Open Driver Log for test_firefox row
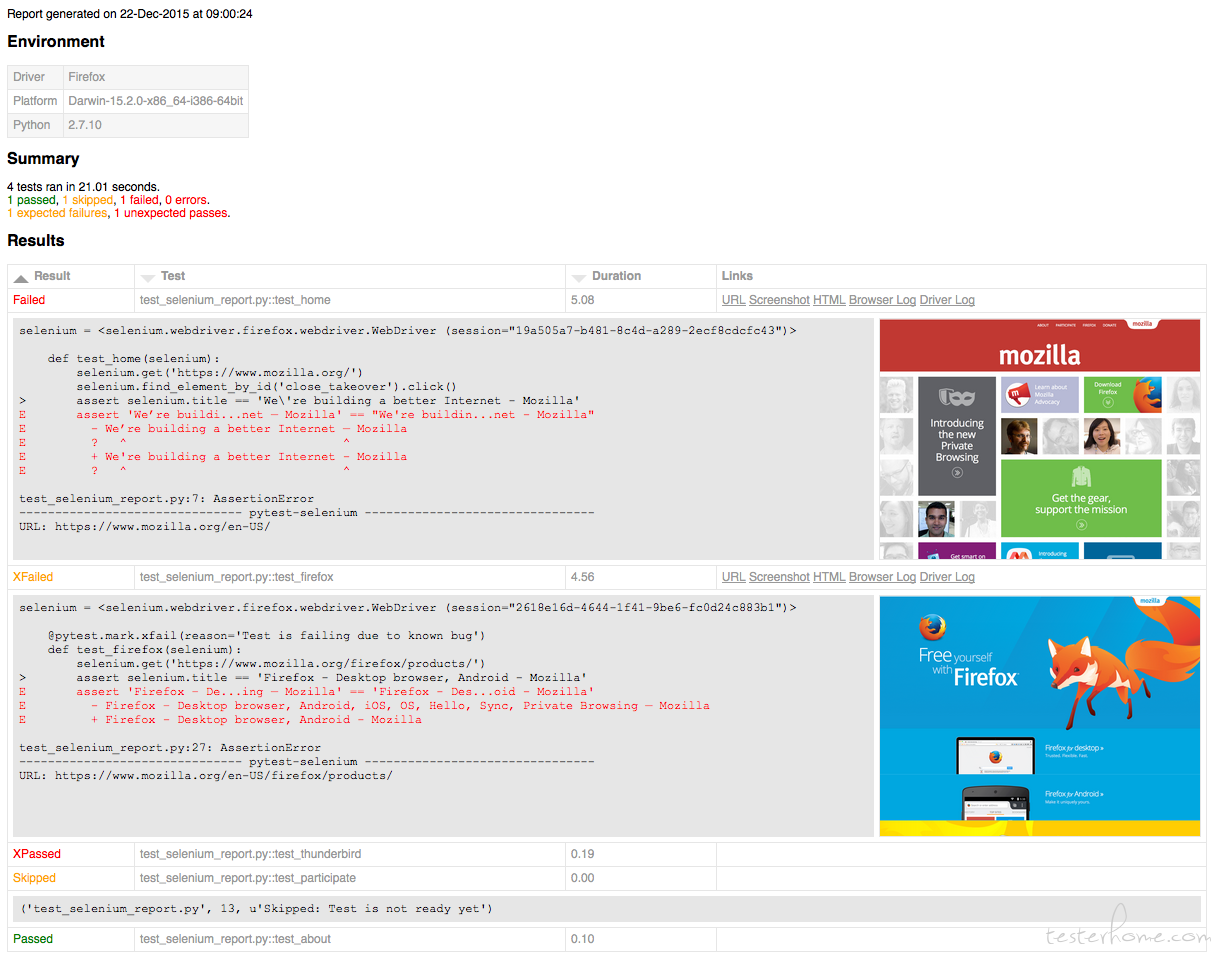This screenshot has width=1214, height=961. 947,577
